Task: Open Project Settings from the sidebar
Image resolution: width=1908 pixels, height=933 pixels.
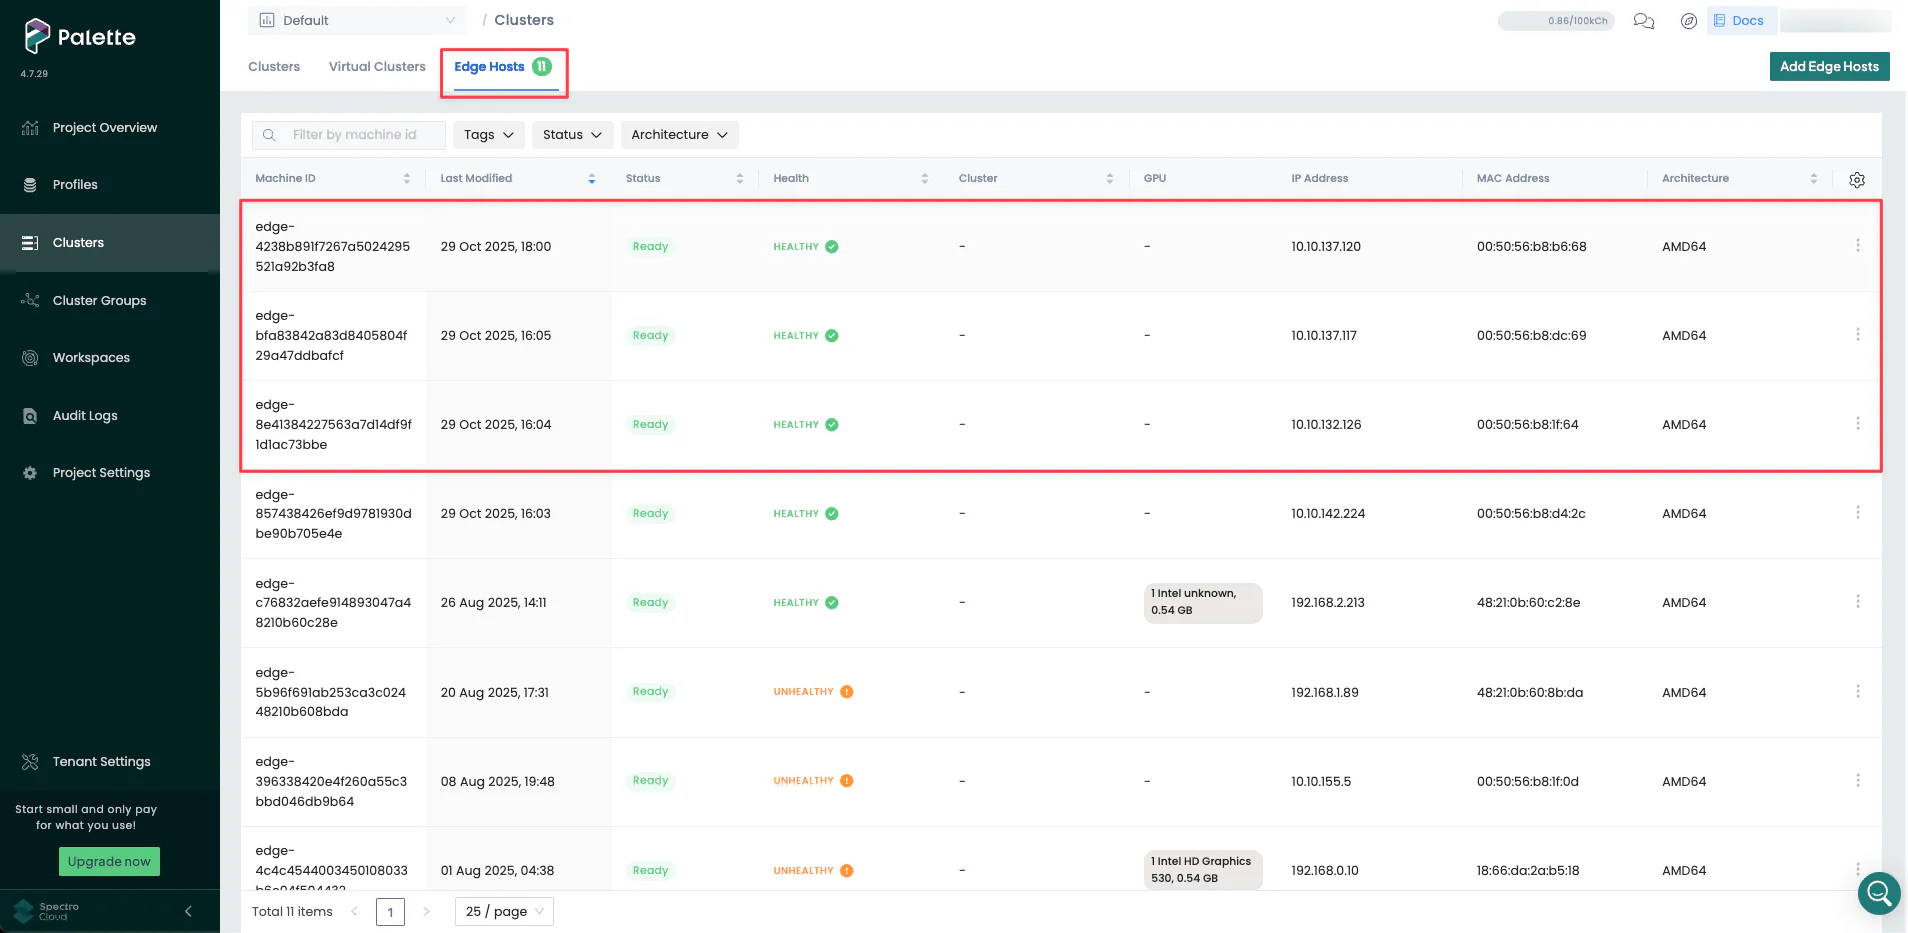Action: point(101,472)
